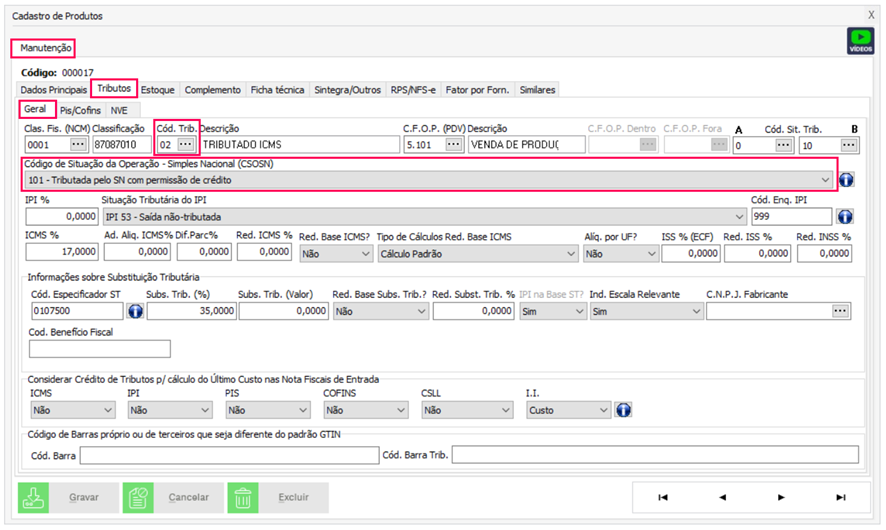Go to the first record
886x530 pixels.
coord(662,497)
